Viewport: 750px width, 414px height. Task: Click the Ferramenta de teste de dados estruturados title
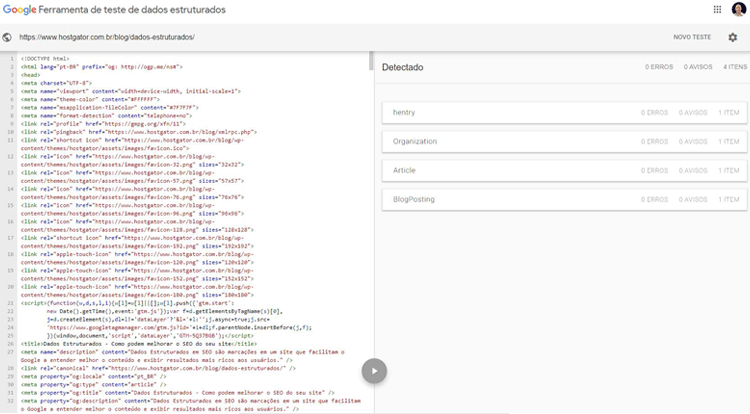[x=132, y=10]
